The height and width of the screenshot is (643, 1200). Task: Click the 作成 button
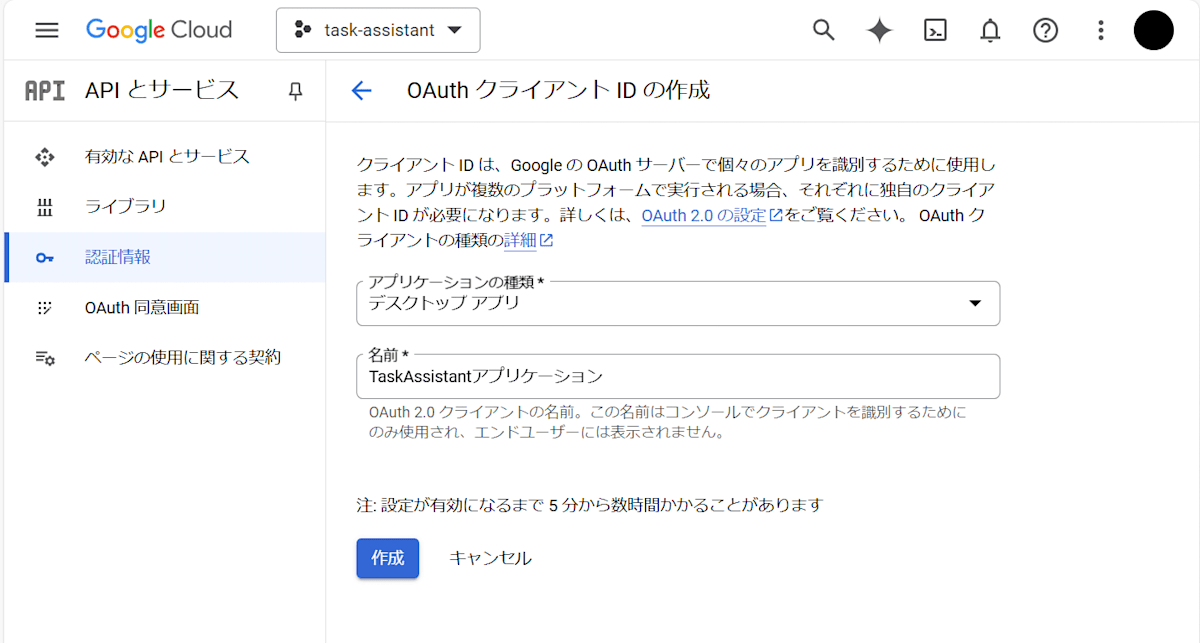click(x=388, y=558)
